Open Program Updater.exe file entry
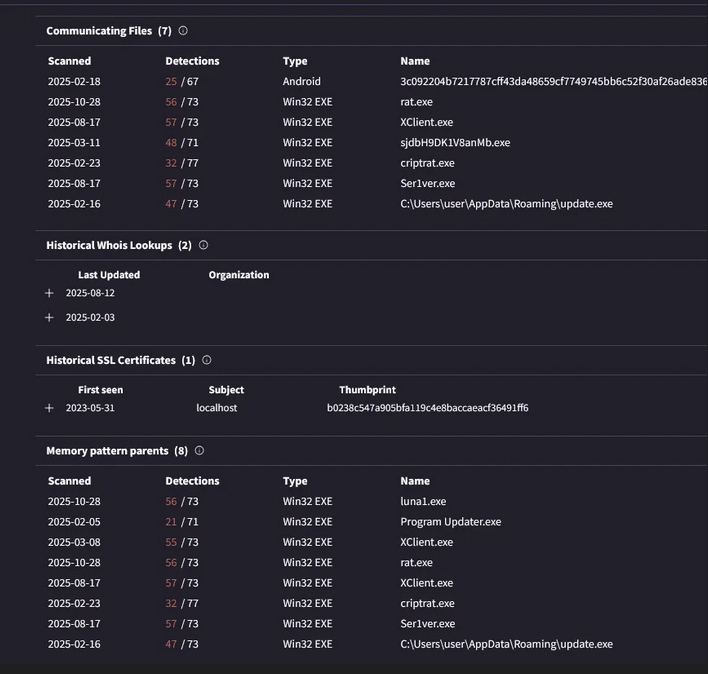Screen dimensions: 708x674 click(450, 522)
